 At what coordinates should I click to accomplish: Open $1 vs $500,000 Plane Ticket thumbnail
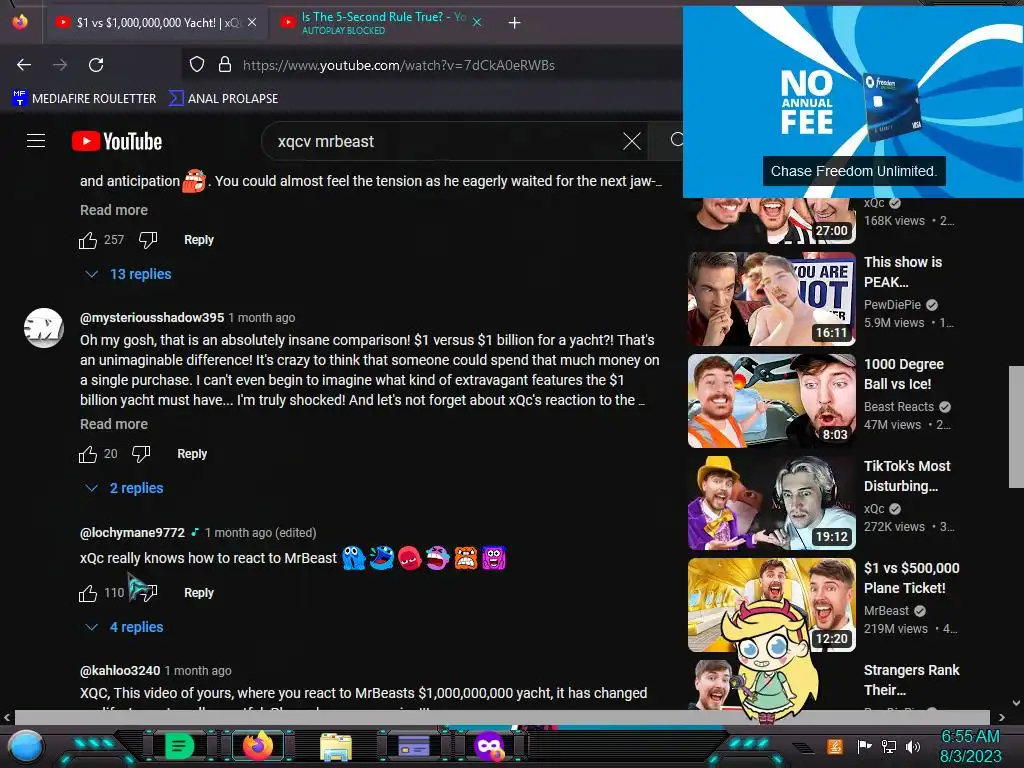point(771,605)
